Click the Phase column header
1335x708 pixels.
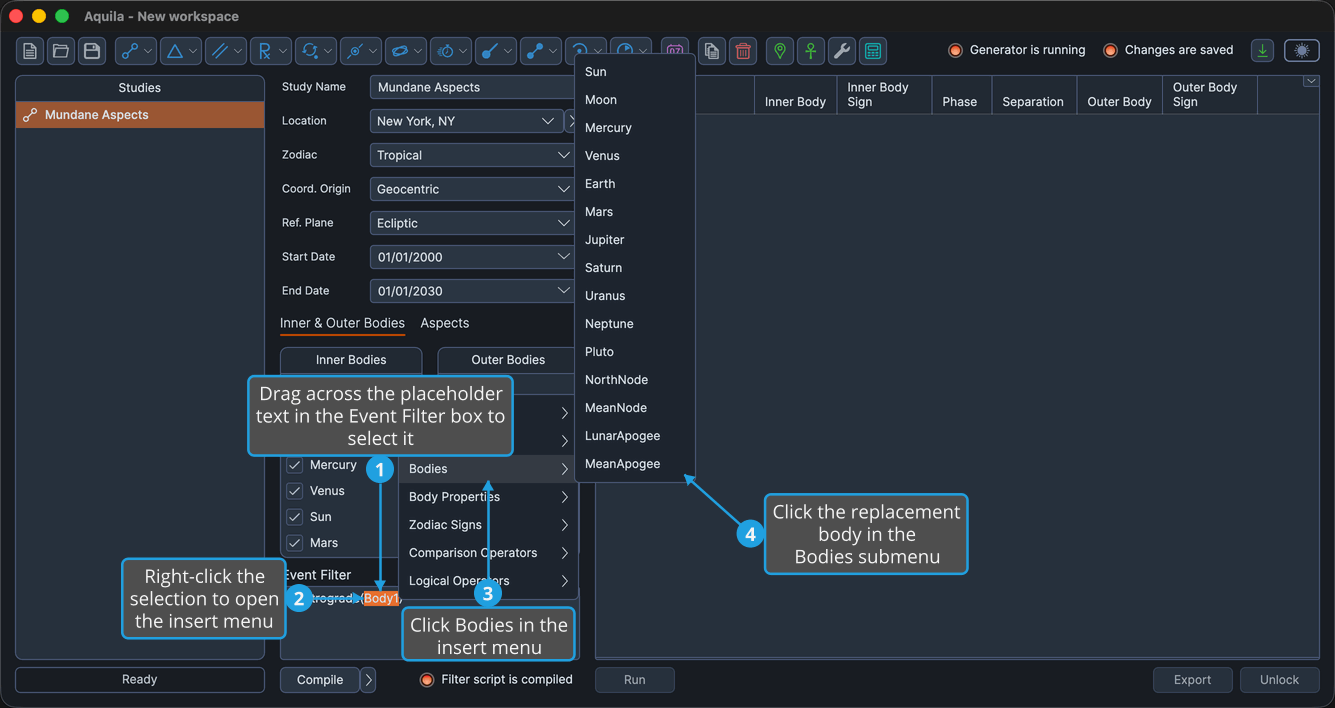(x=960, y=95)
